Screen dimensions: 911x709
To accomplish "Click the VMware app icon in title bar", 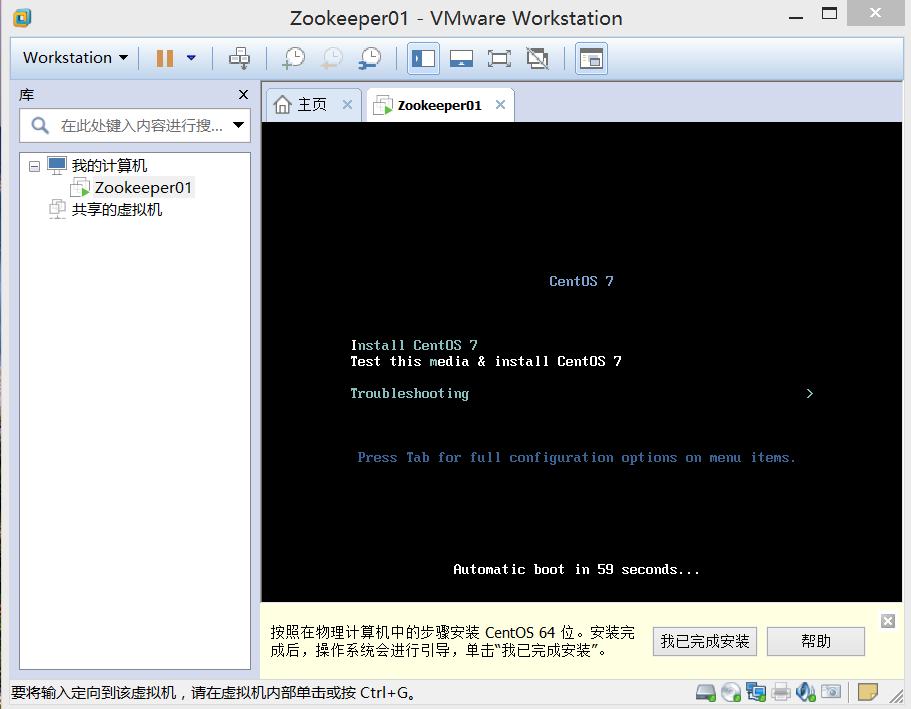I will pyautogui.click(x=22, y=18).
